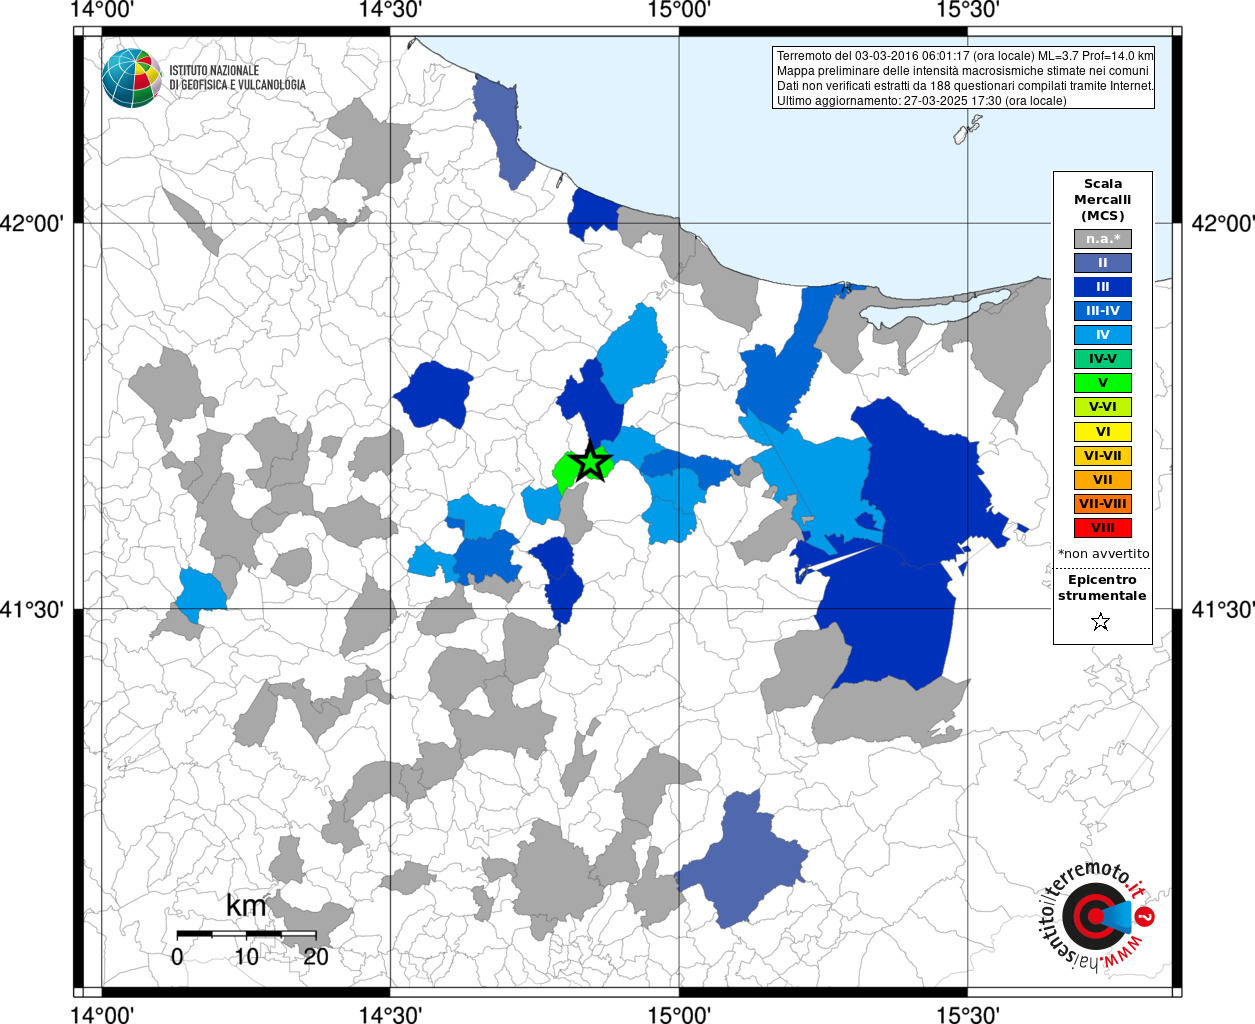
Task: Click the right 41°30' latitude label
Action: coord(1222,609)
